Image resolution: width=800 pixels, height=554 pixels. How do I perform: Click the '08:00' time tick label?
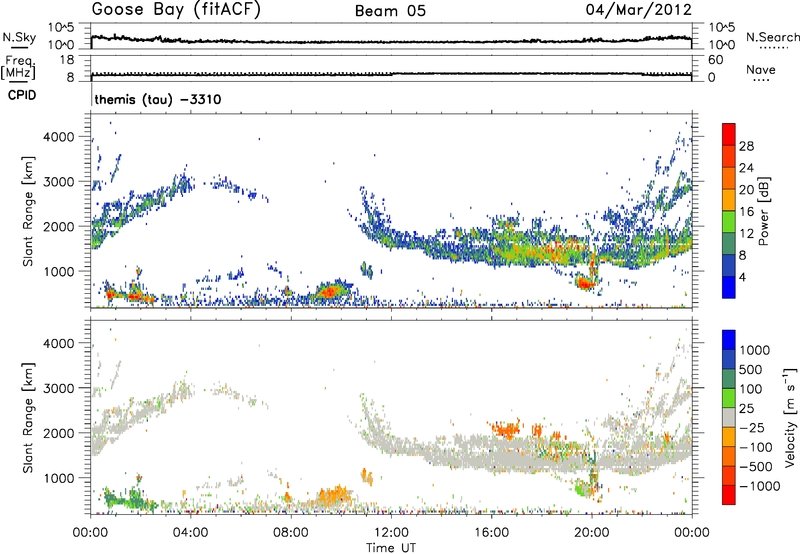point(291,533)
